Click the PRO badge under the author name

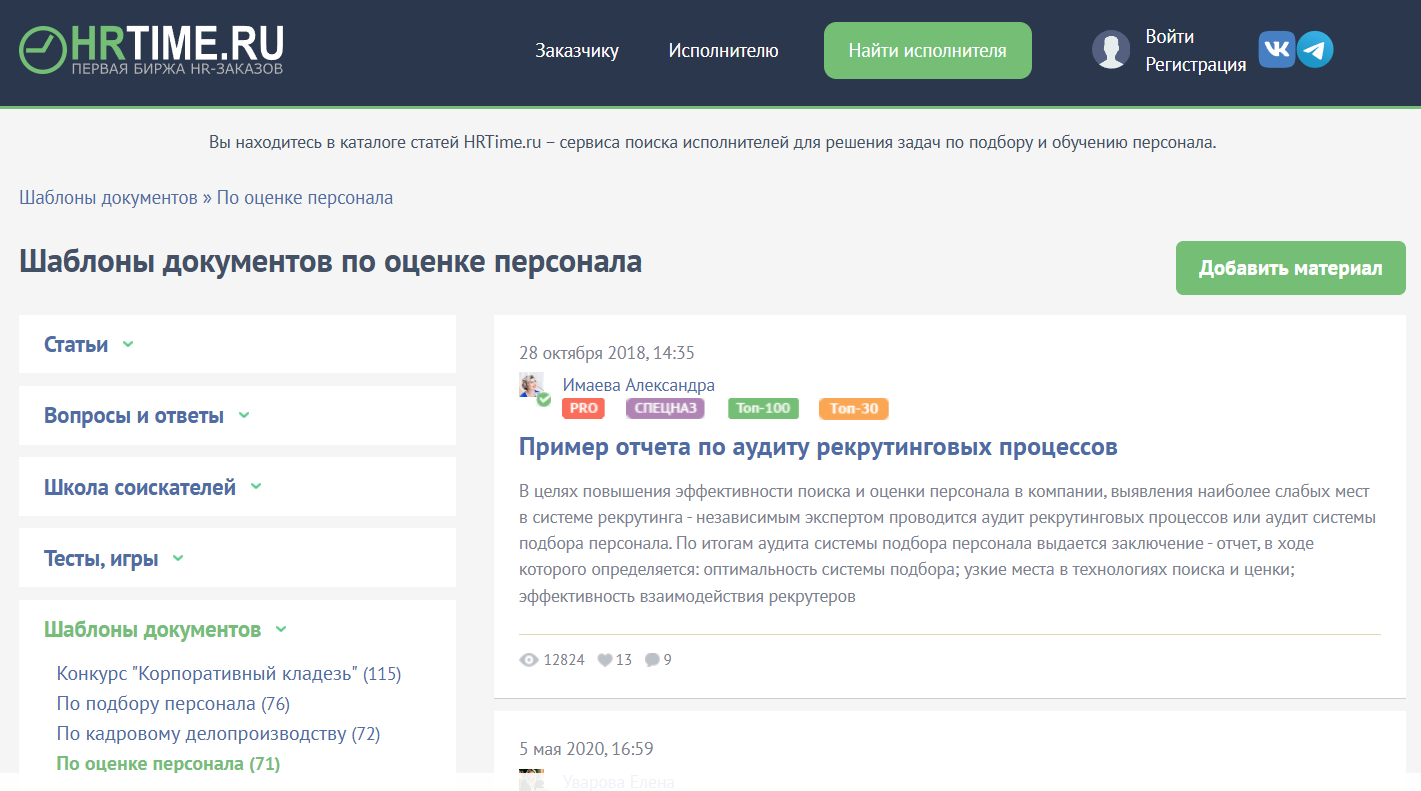pyautogui.click(x=583, y=408)
